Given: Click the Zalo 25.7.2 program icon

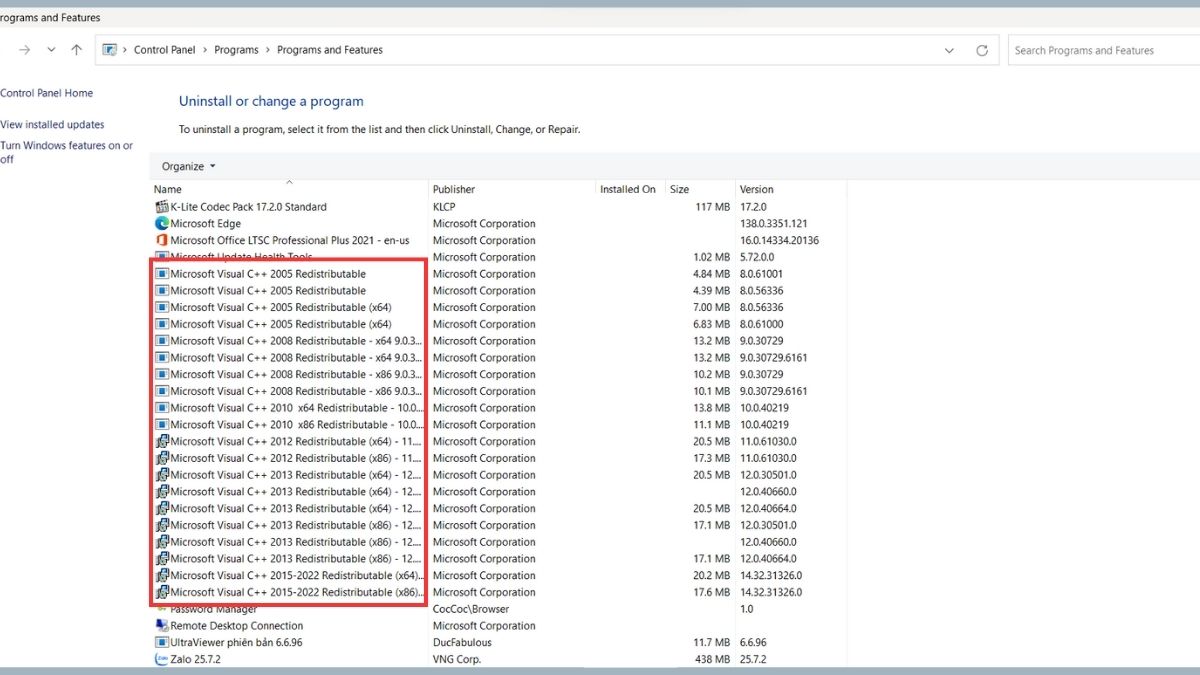Looking at the screenshot, I should tap(162, 660).
